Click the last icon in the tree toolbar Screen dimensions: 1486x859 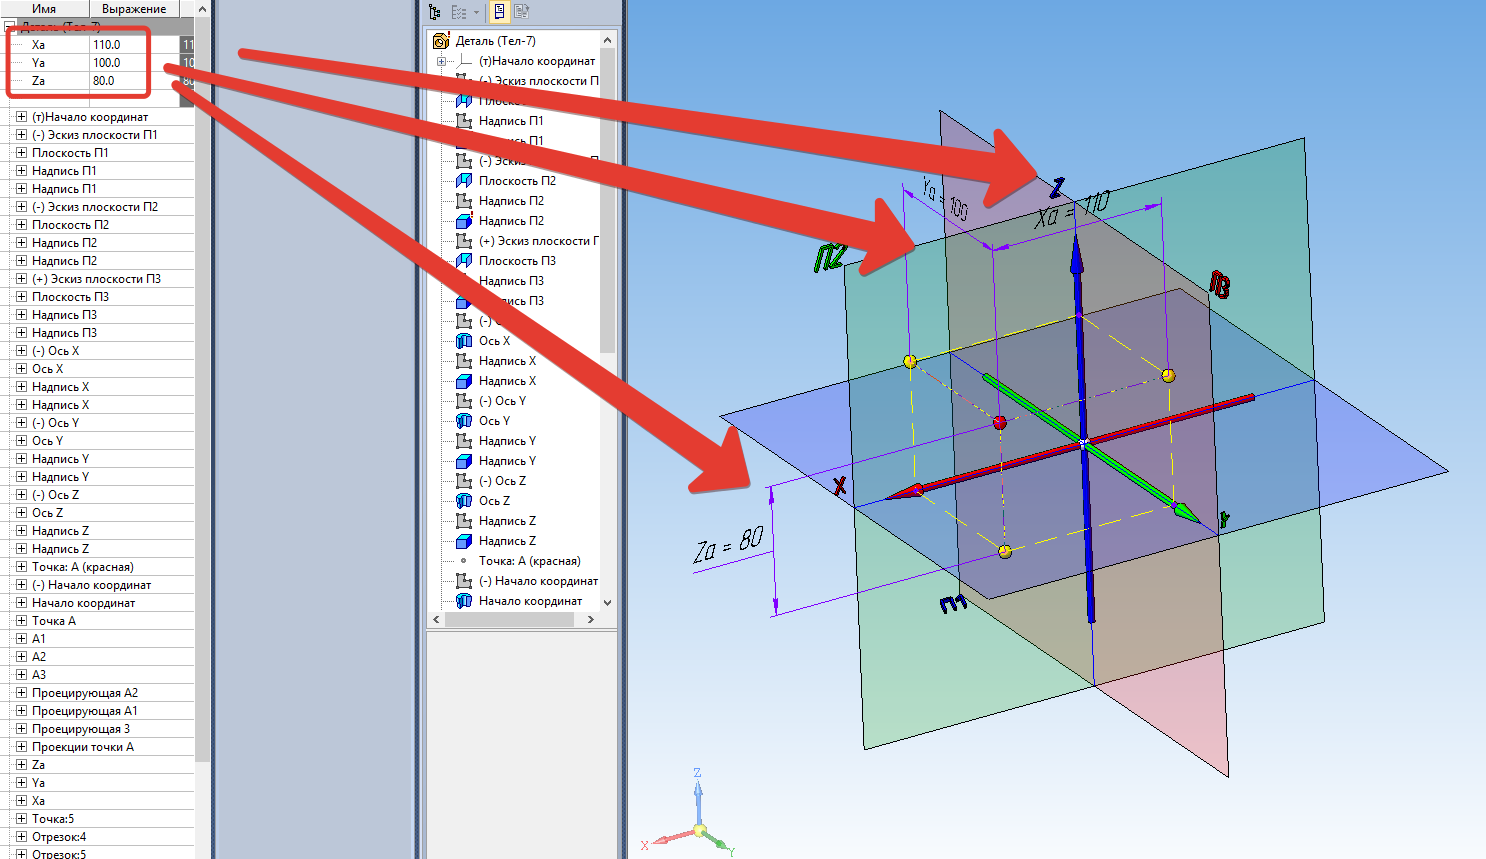521,12
